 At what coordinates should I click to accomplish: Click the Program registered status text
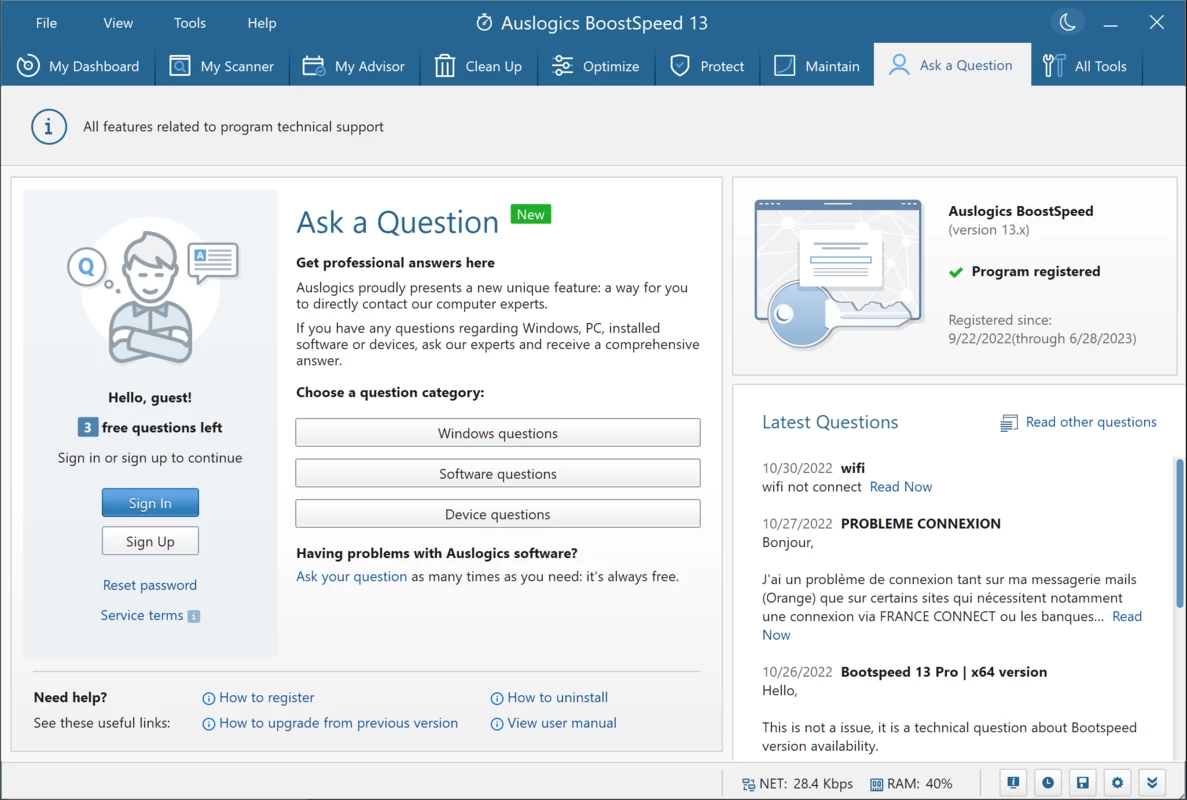pyautogui.click(x=1036, y=271)
